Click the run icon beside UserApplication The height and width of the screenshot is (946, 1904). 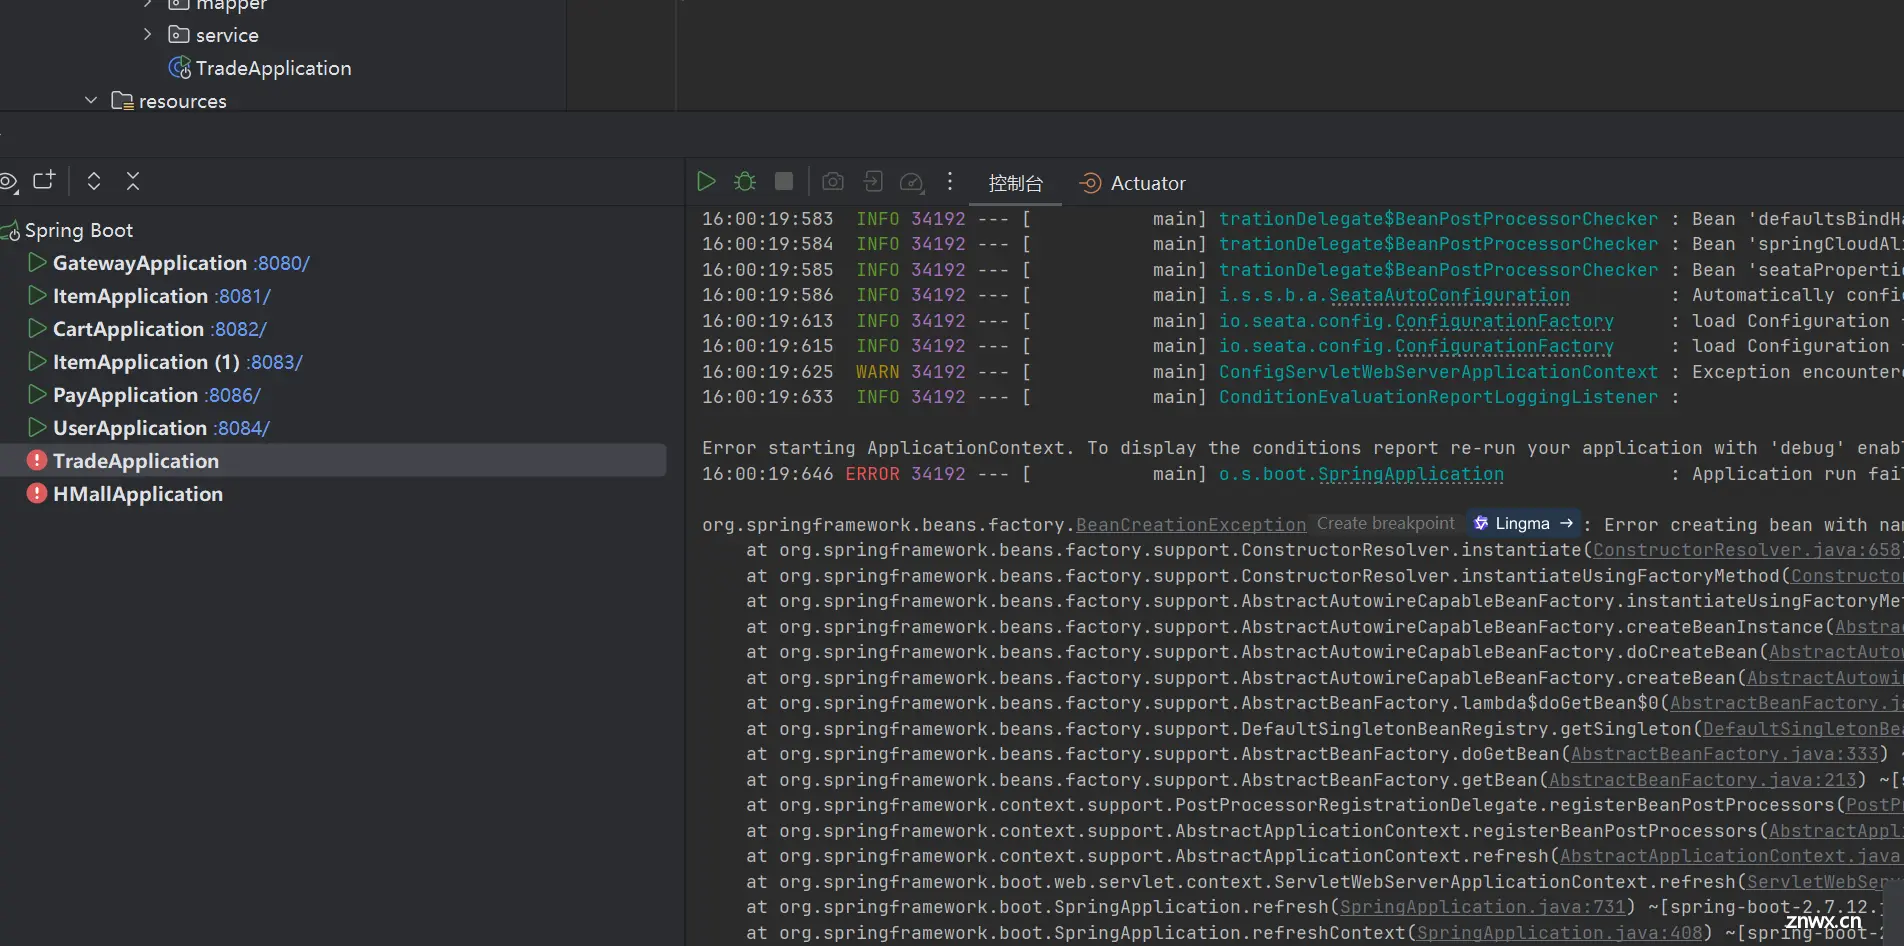(37, 428)
